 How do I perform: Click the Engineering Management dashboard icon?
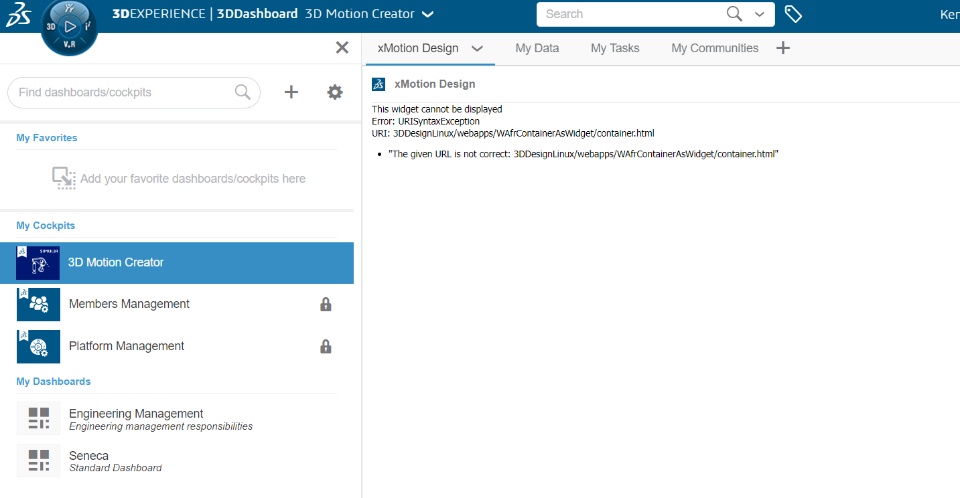click(39, 418)
